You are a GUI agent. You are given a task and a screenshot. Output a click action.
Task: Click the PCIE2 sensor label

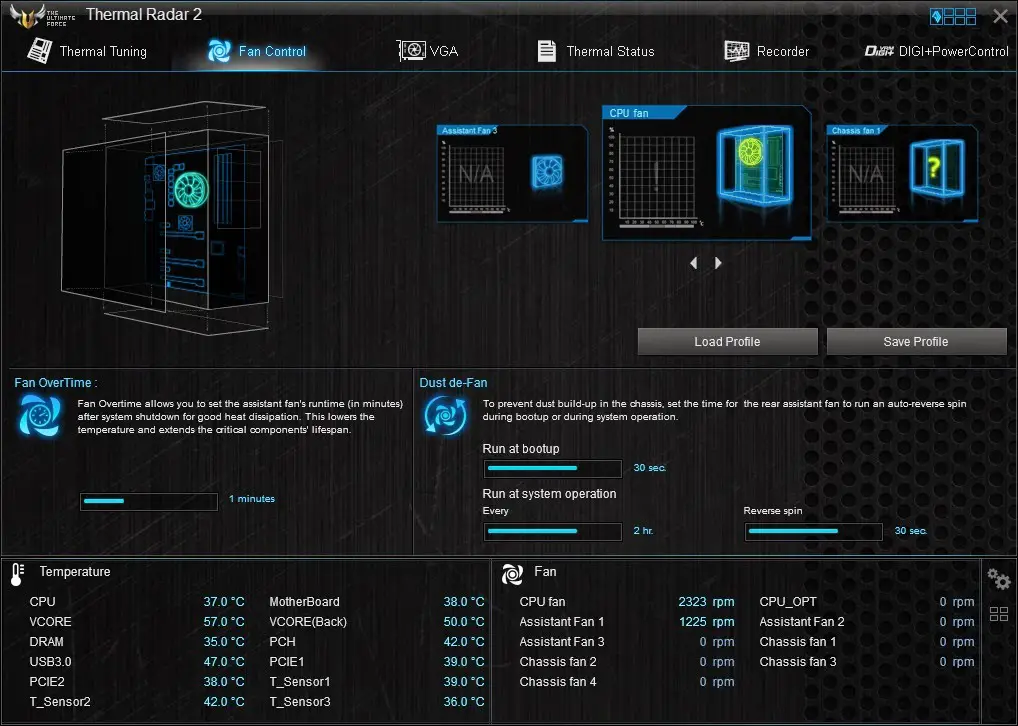47,682
